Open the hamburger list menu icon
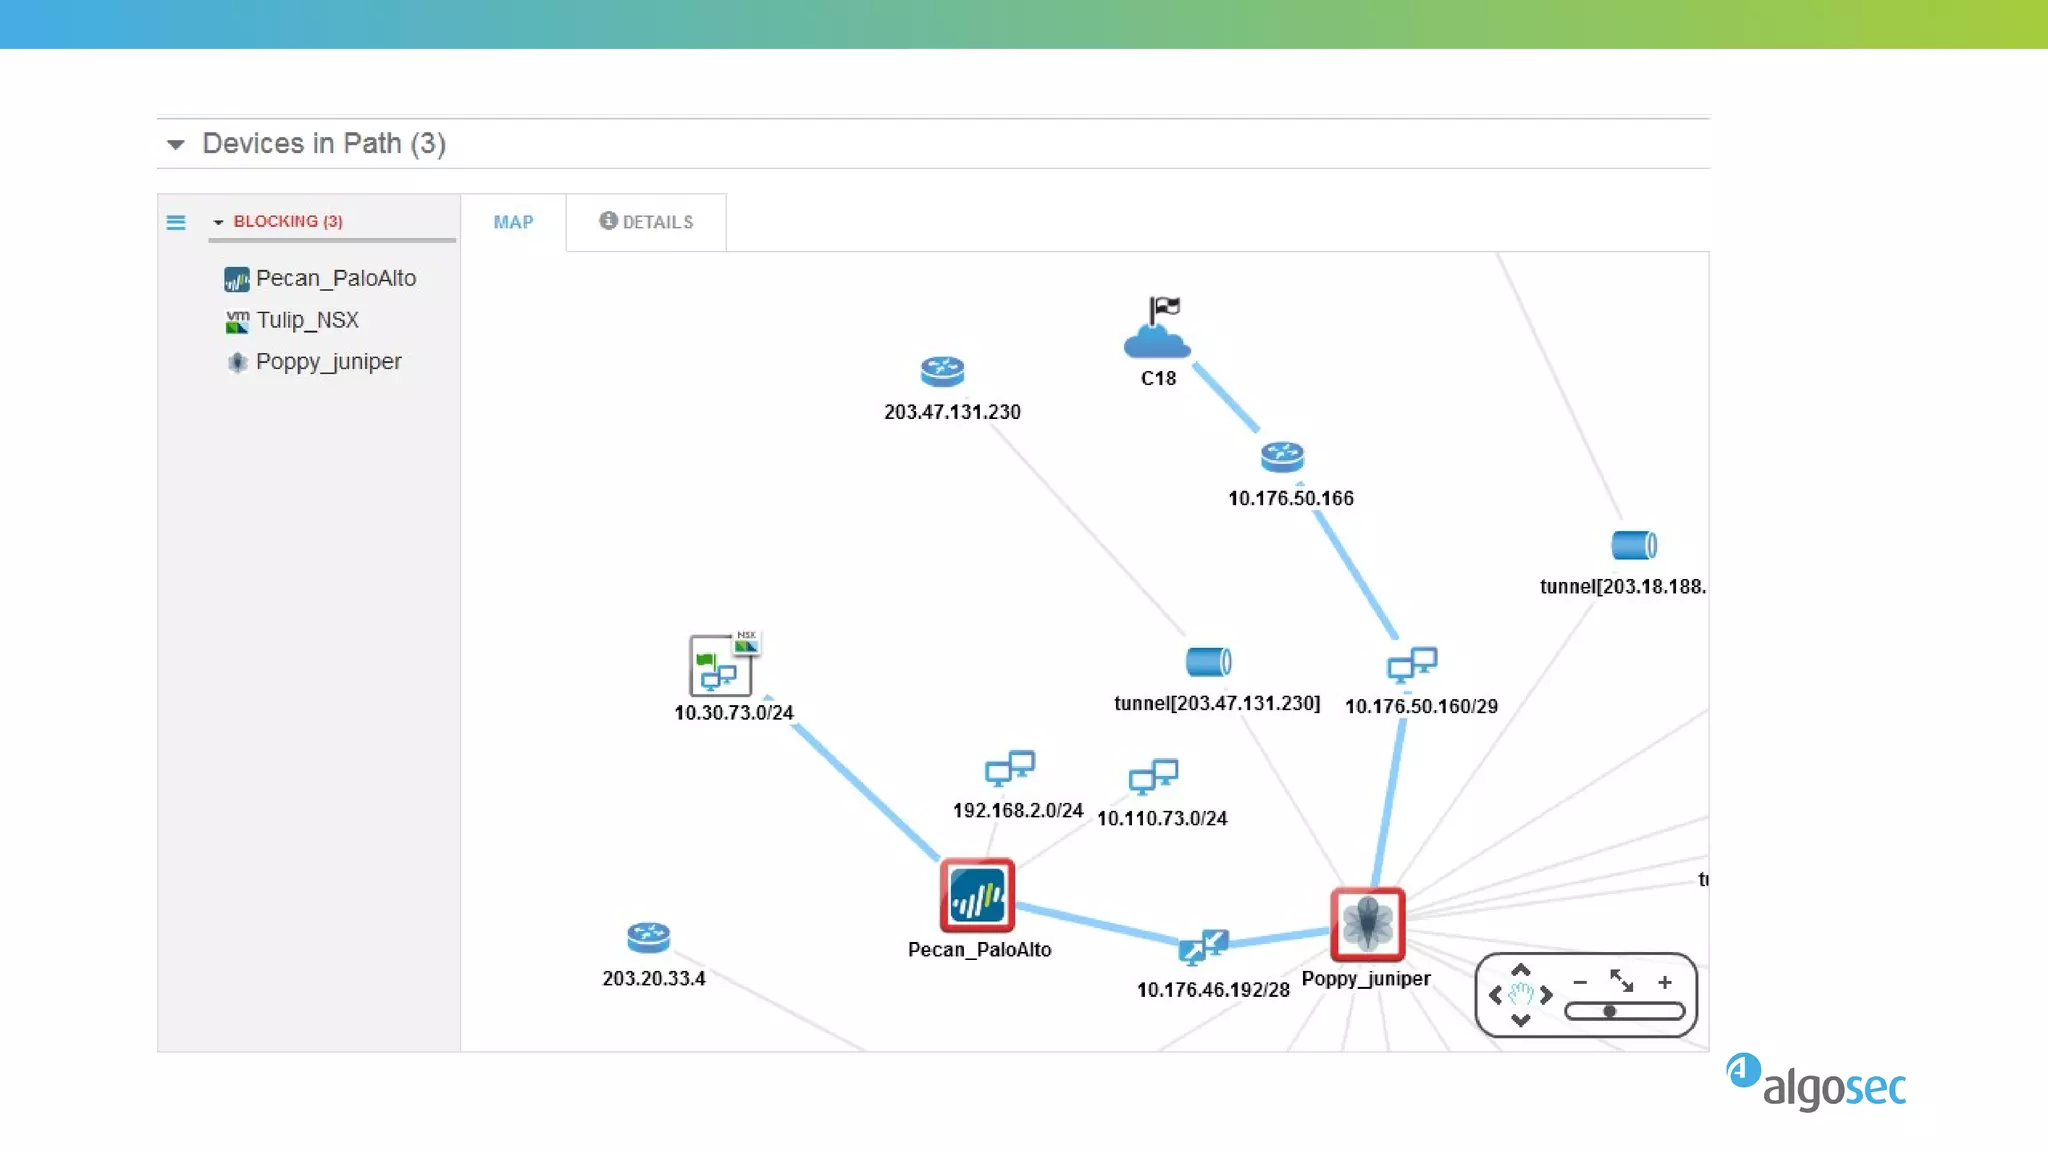Image resolution: width=2048 pixels, height=1152 pixels. 176,222
